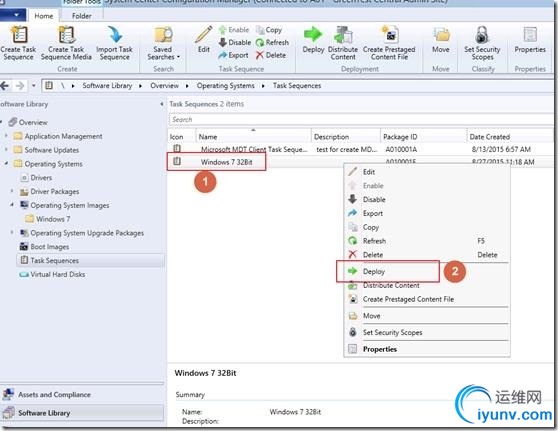Open Assets and Compliance workspace
The image size is (558, 431).
[82, 394]
